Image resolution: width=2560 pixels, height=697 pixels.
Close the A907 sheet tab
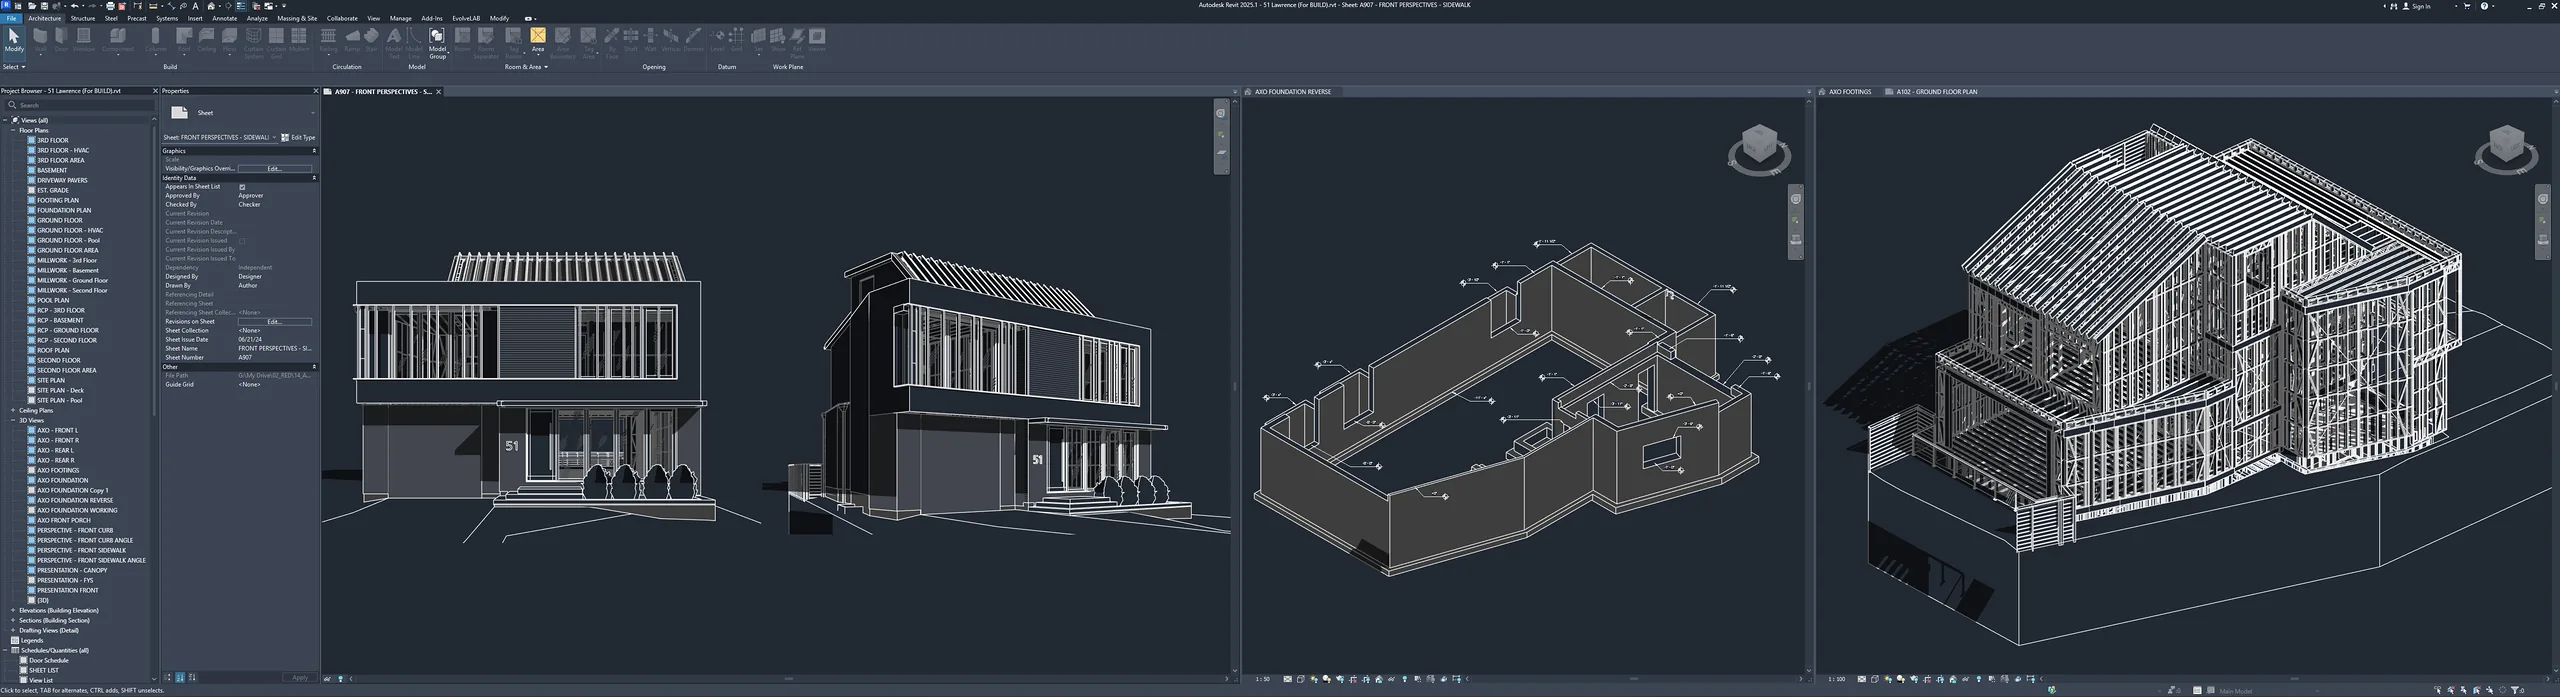click(438, 91)
